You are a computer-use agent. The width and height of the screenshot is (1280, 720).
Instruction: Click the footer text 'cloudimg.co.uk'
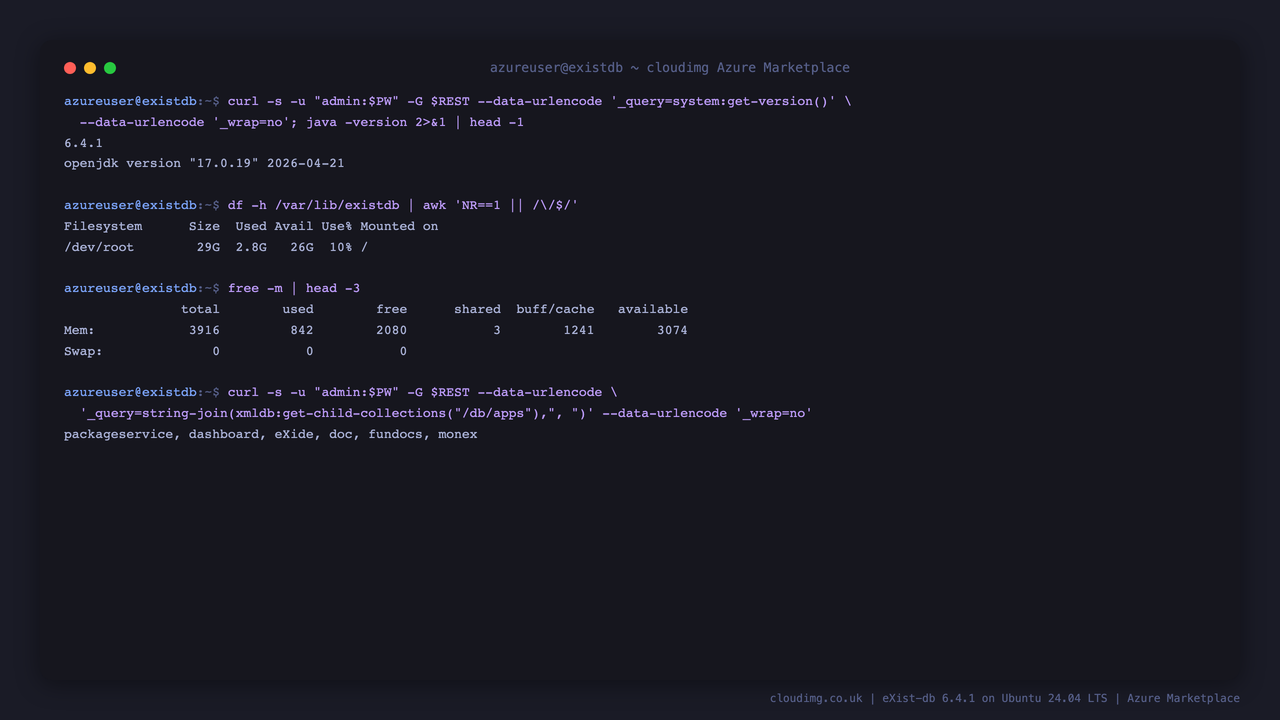tap(816, 698)
